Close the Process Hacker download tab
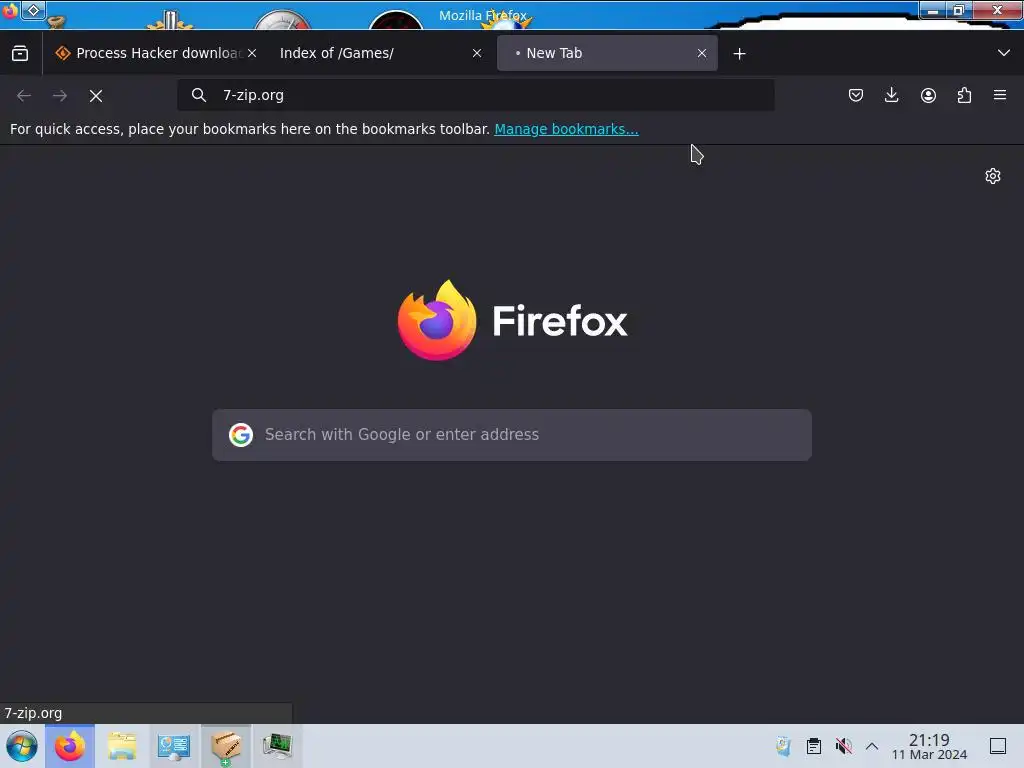The height and width of the screenshot is (768, 1024). point(252,54)
